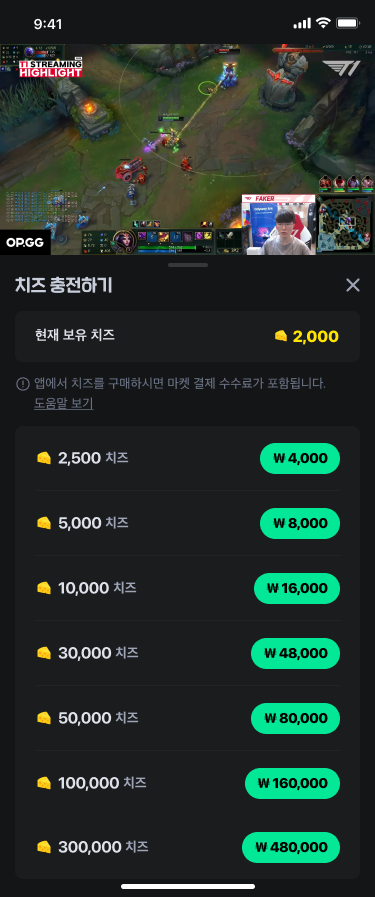This screenshot has width=375, height=897.
Task: Click the bottom sheet drag handle
Action: click(x=188, y=264)
